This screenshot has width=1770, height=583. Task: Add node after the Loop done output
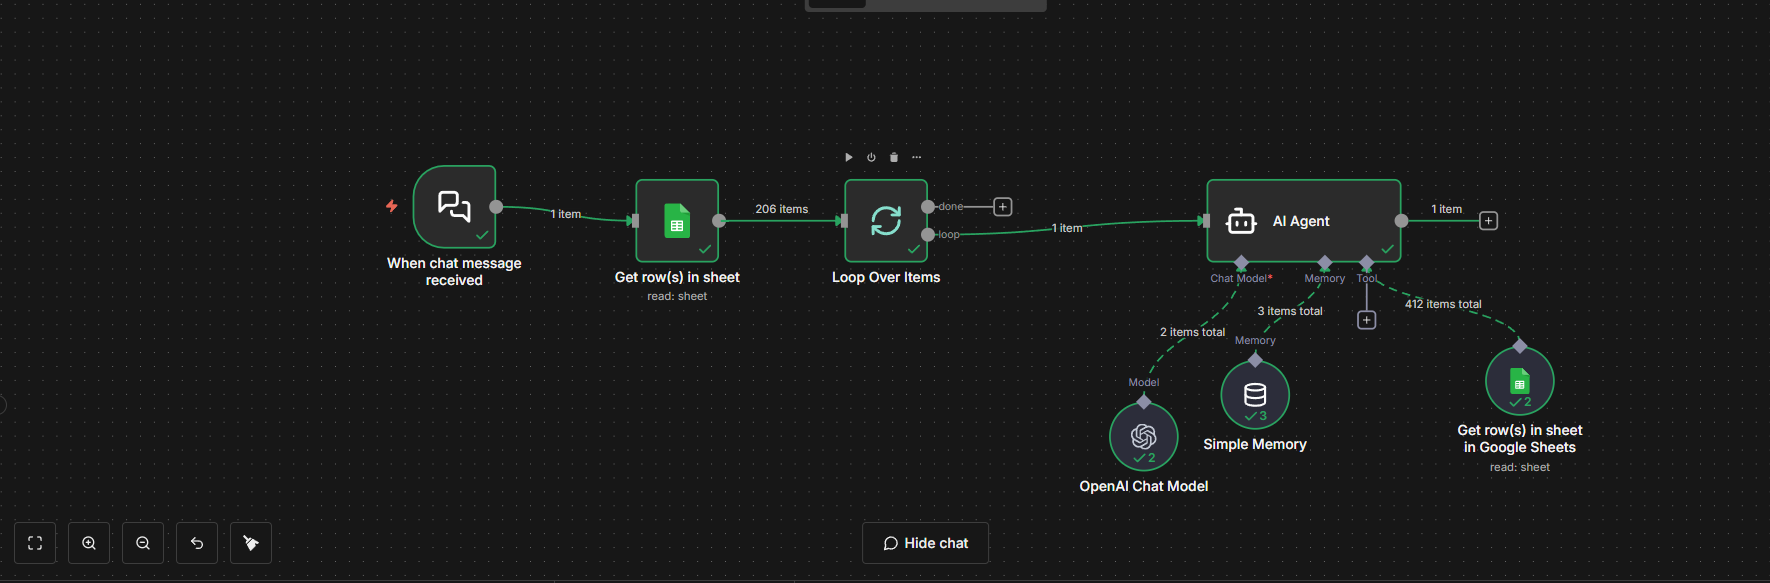(x=1003, y=207)
